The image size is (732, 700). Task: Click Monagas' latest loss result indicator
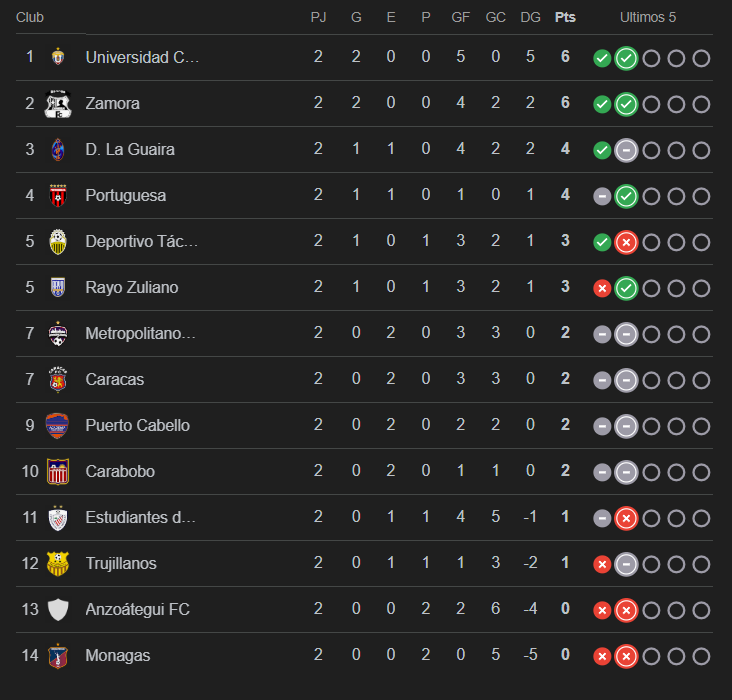click(626, 656)
